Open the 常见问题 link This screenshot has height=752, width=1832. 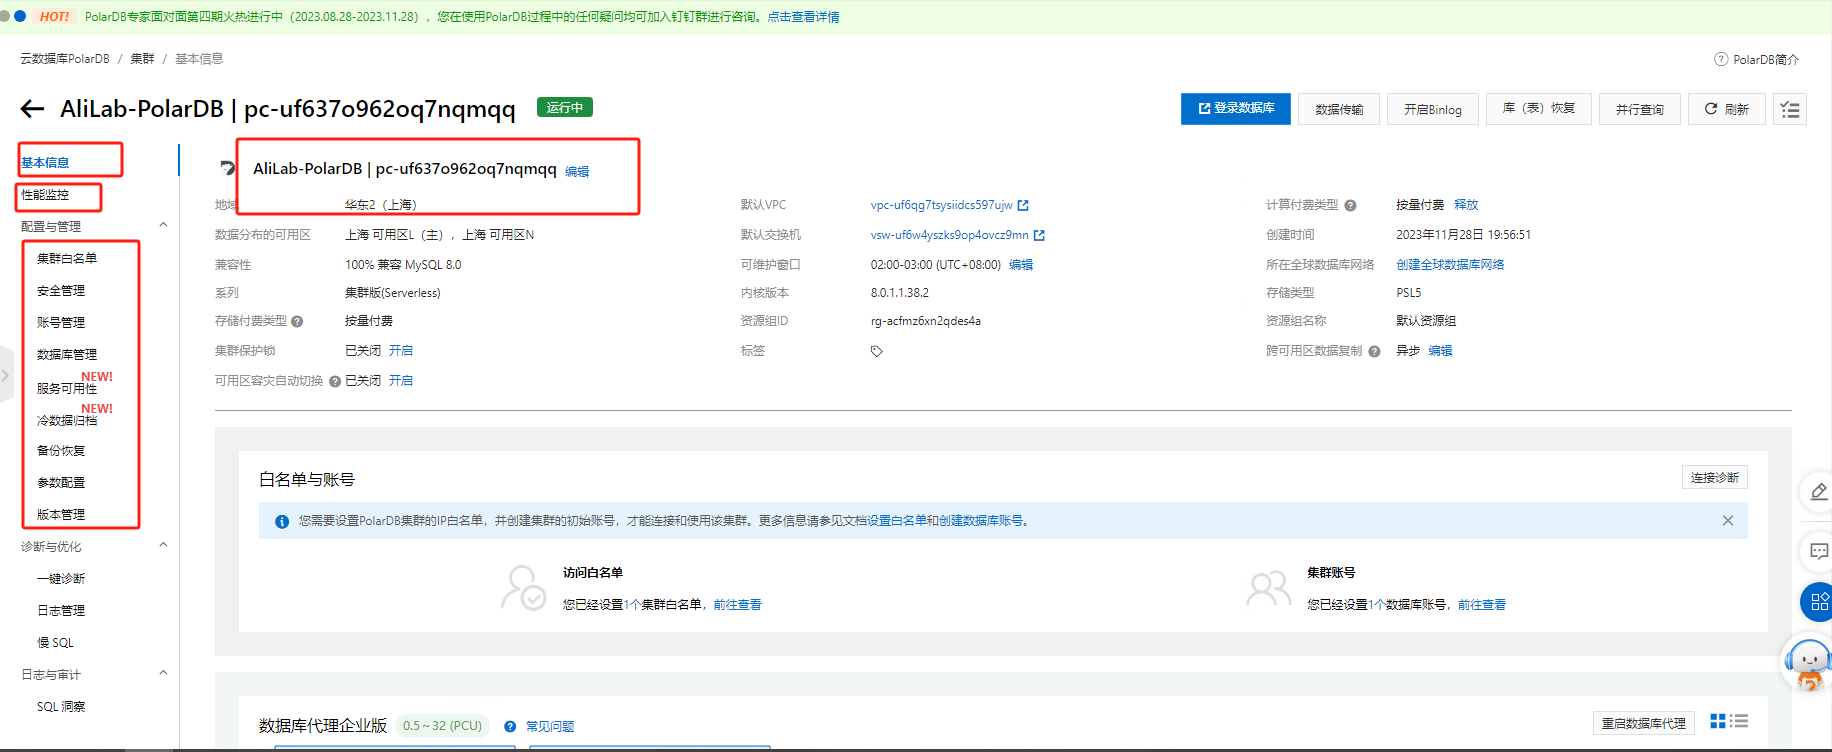(x=550, y=727)
